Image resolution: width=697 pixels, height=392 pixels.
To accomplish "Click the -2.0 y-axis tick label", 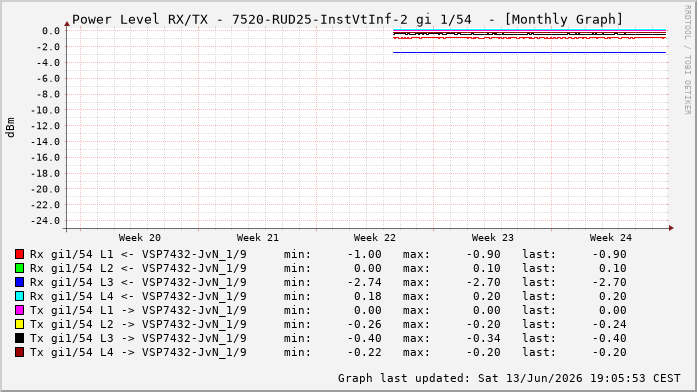I will [x=48, y=47].
